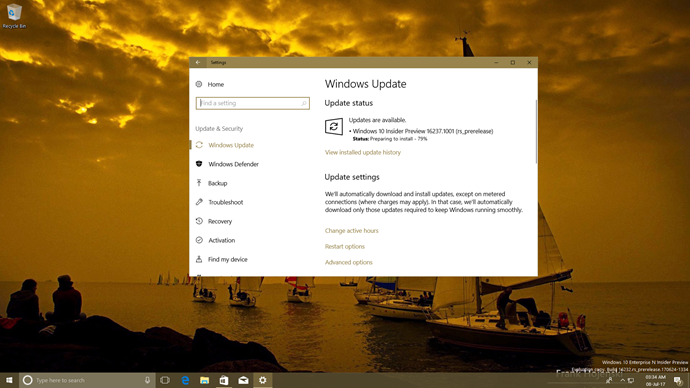690x388 pixels.
Task: Maximize the Settings window
Action: [x=513, y=62]
